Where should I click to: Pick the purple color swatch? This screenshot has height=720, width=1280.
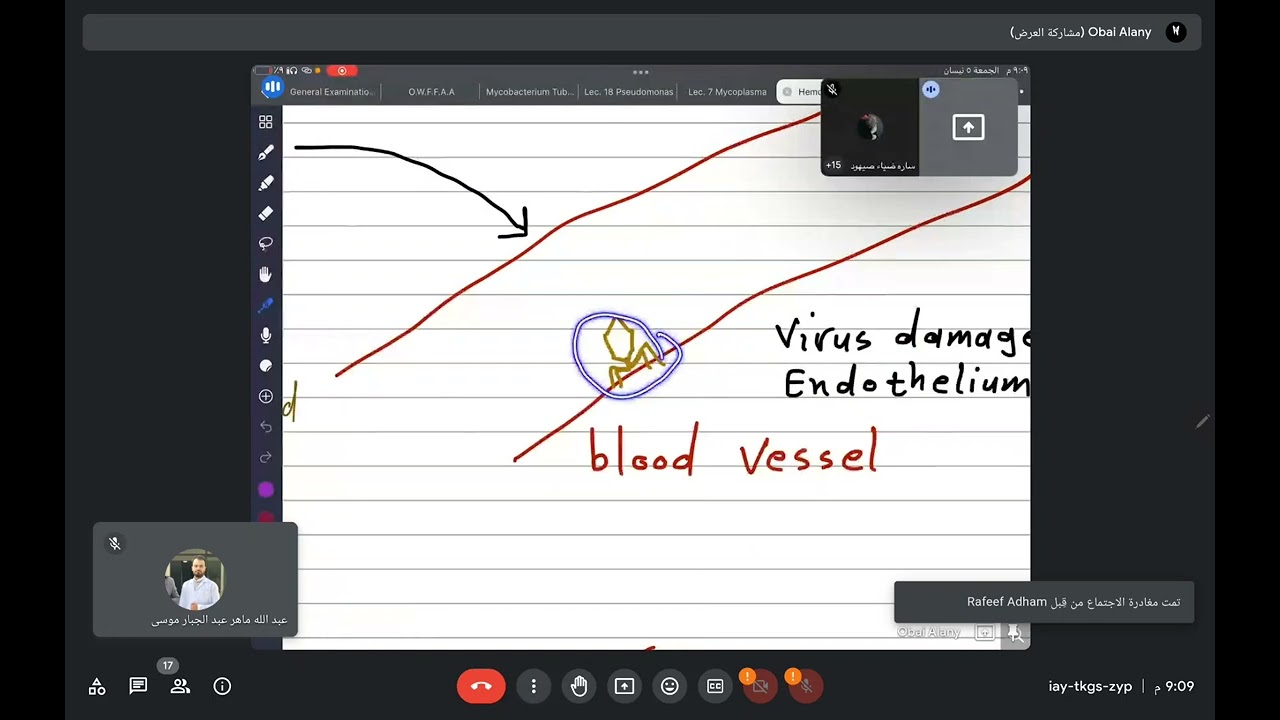click(265, 489)
